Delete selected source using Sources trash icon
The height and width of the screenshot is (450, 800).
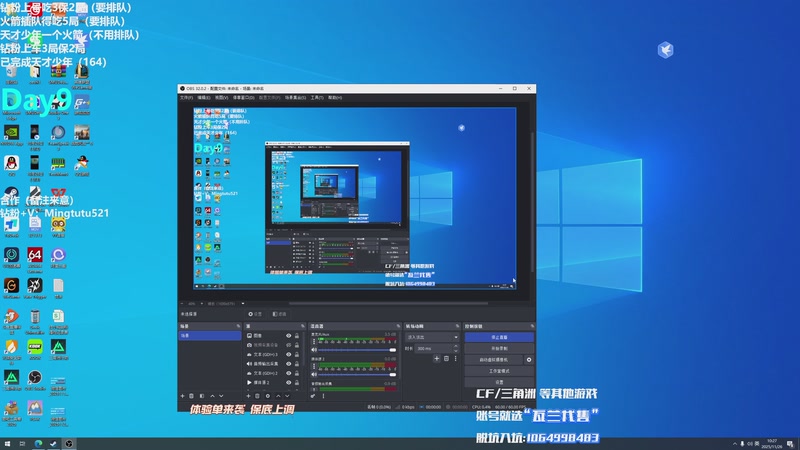point(257,396)
